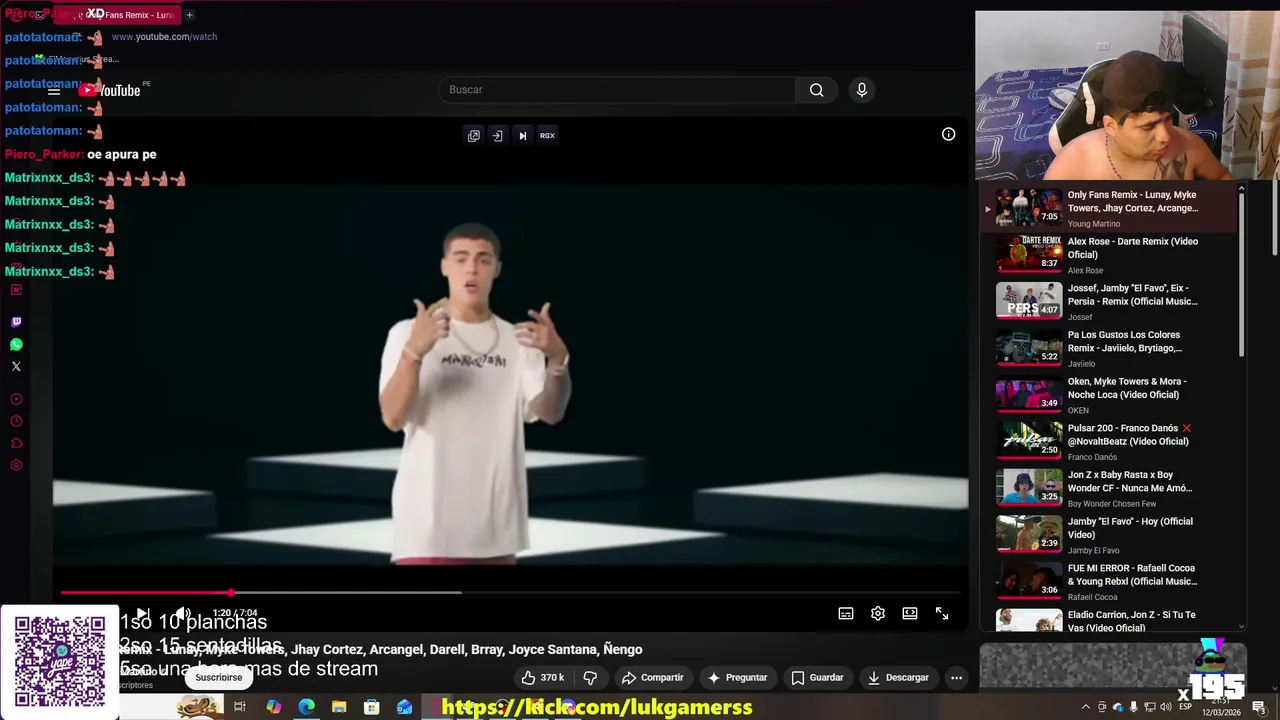Show the video info card icon

948,134
